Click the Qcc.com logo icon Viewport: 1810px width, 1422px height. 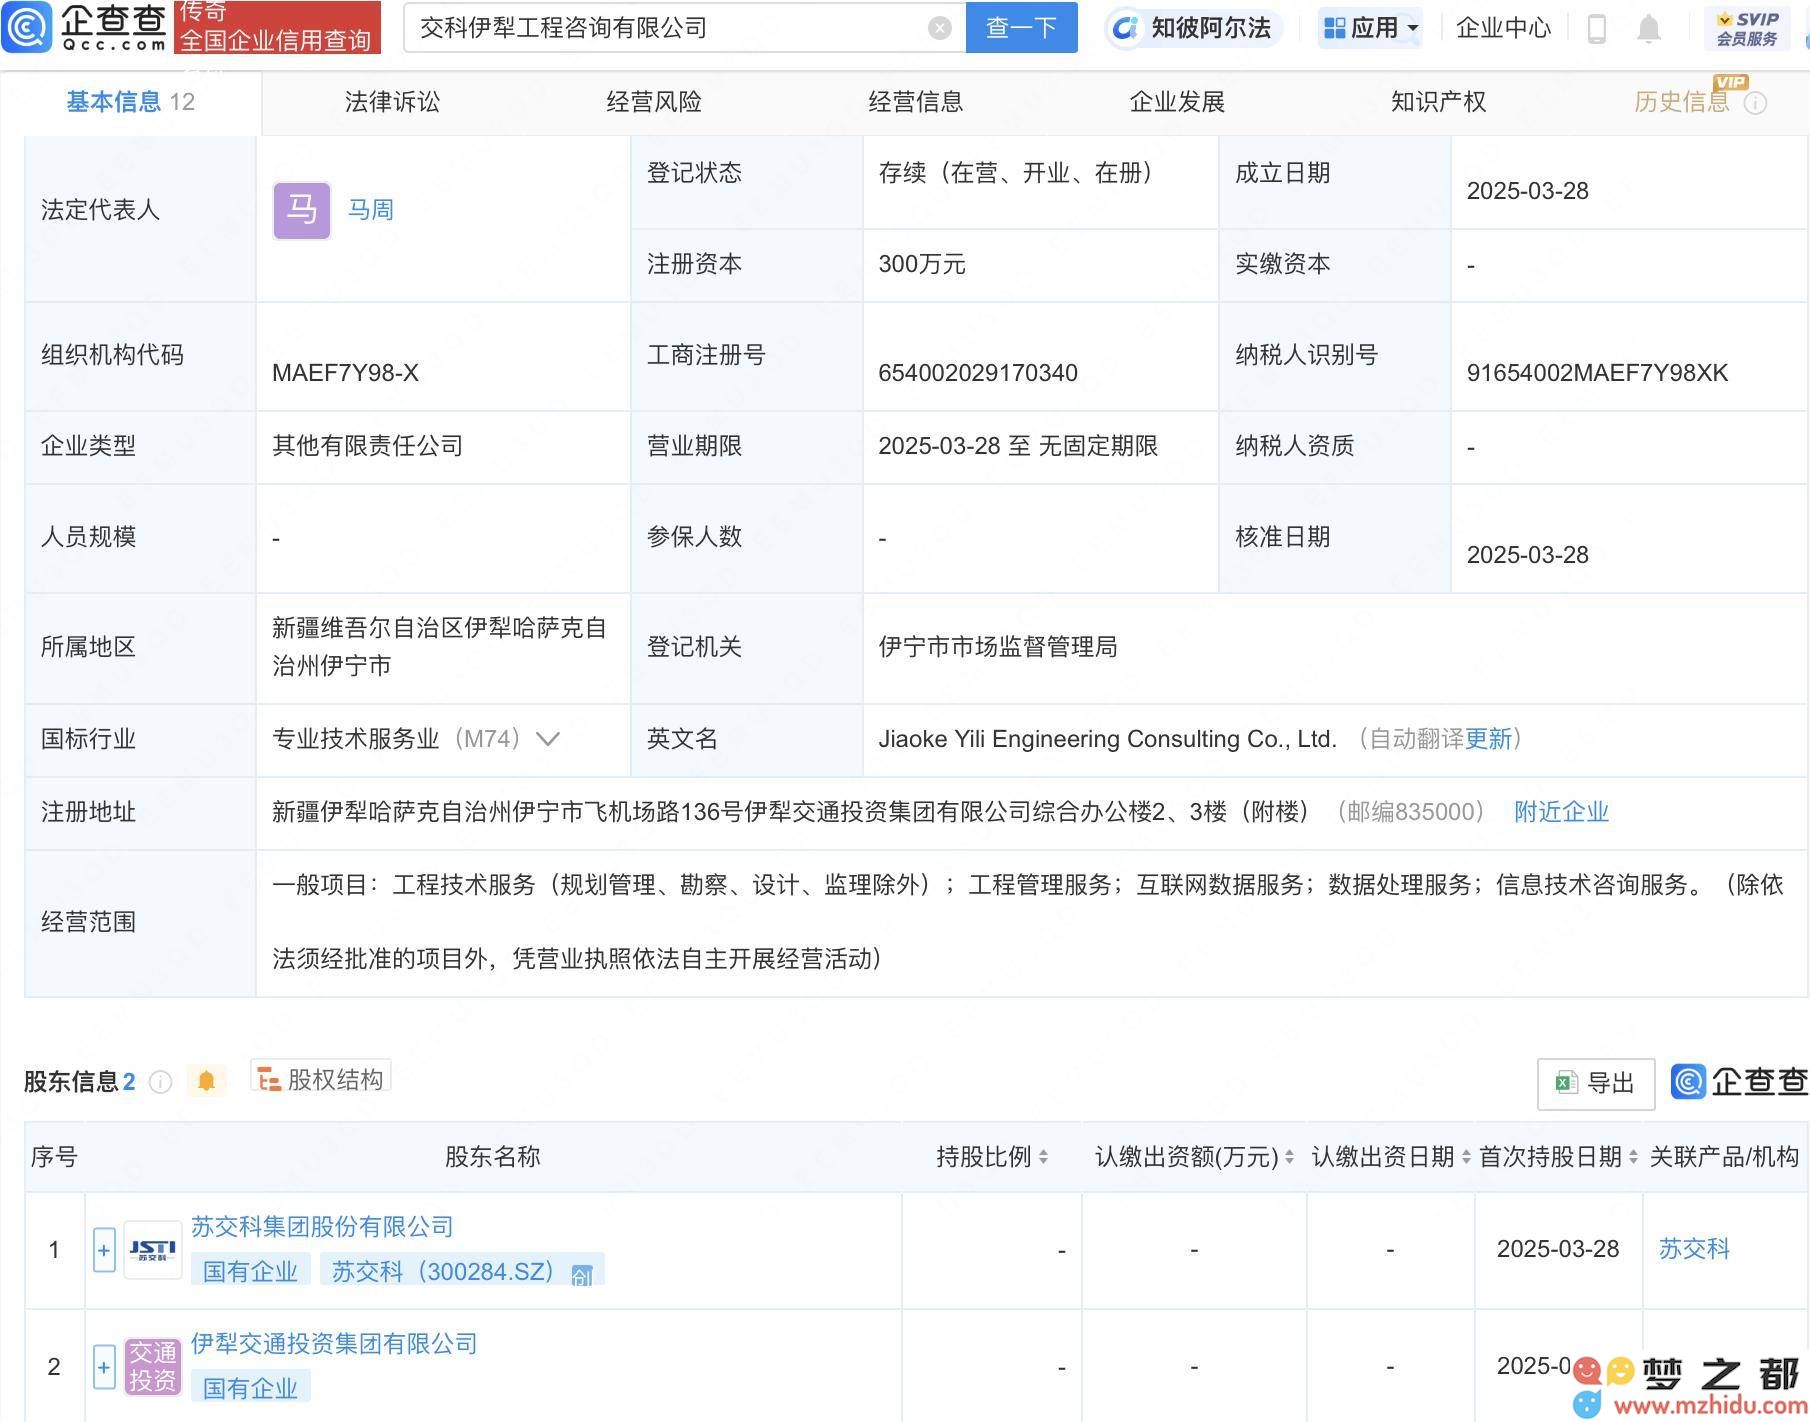pyautogui.click(x=26, y=27)
